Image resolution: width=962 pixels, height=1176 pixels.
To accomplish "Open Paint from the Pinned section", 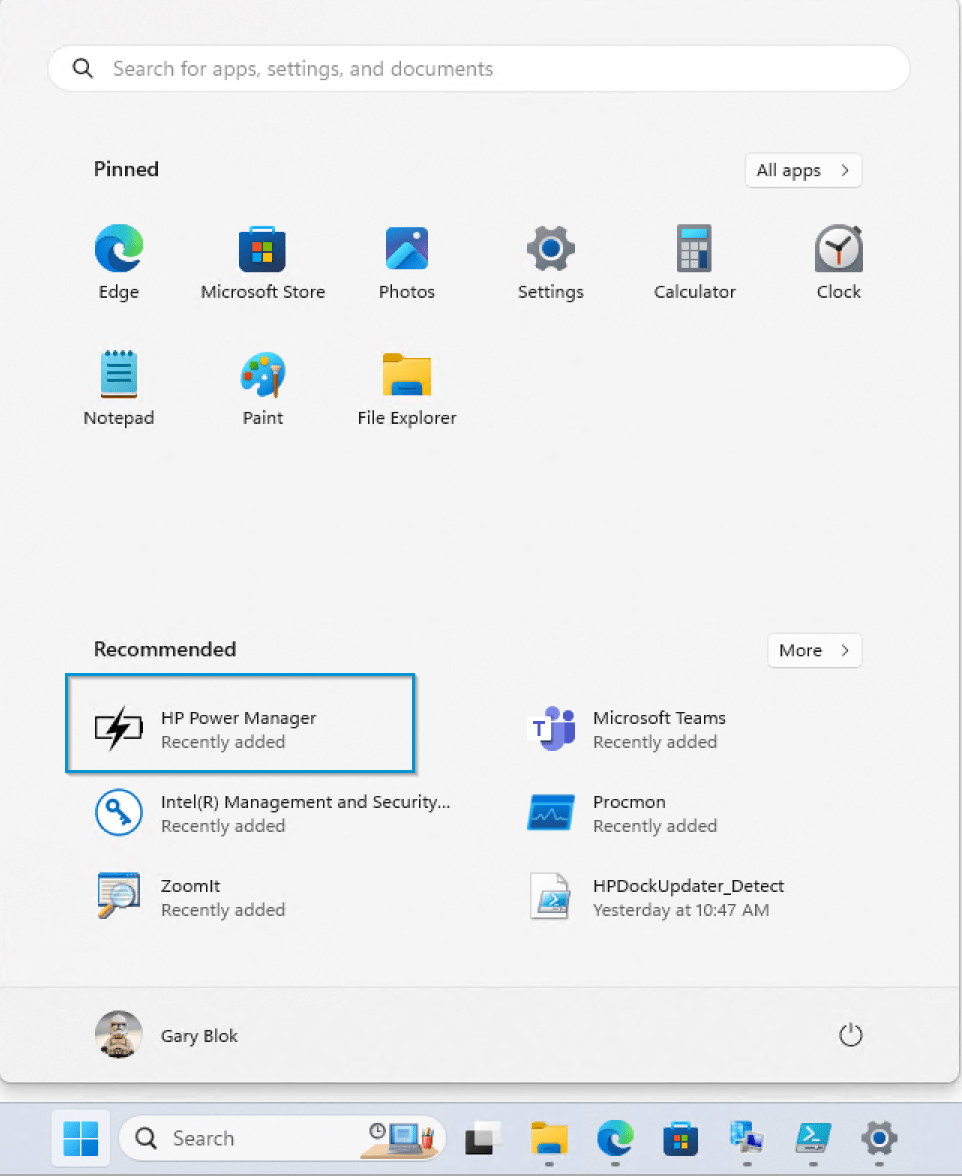I will (x=262, y=385).
